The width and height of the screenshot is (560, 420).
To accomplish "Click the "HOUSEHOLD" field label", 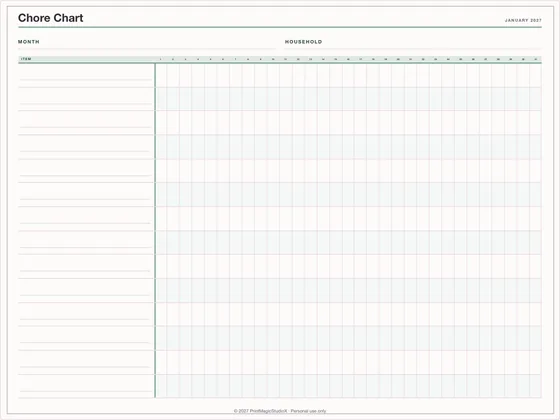I will 303,42.
